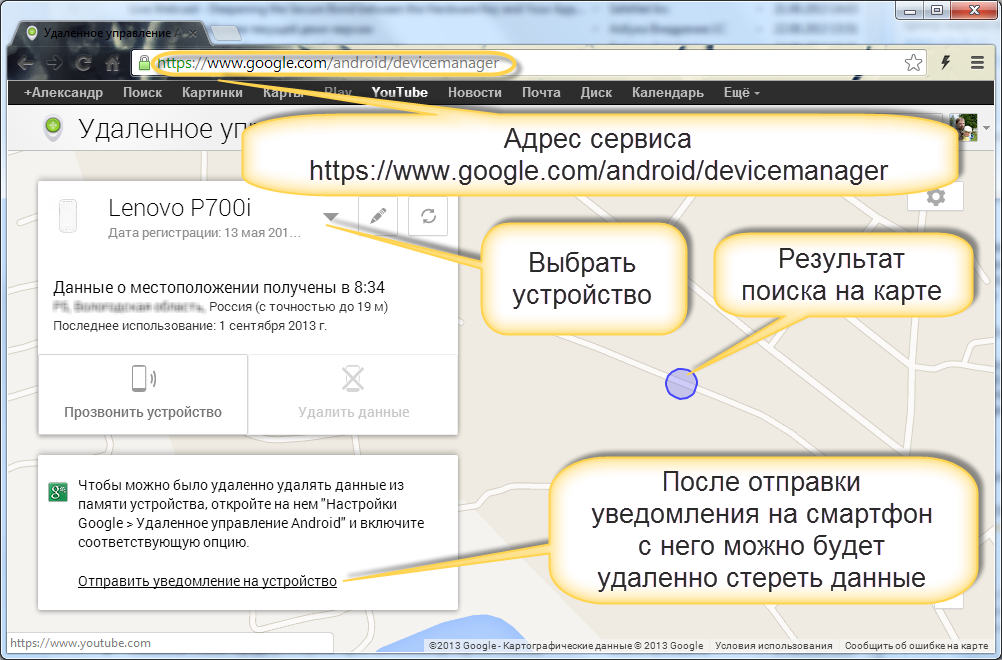The image size is (1002, 660).
Task: Click the bookmark star in address bar
Action: 913,63
